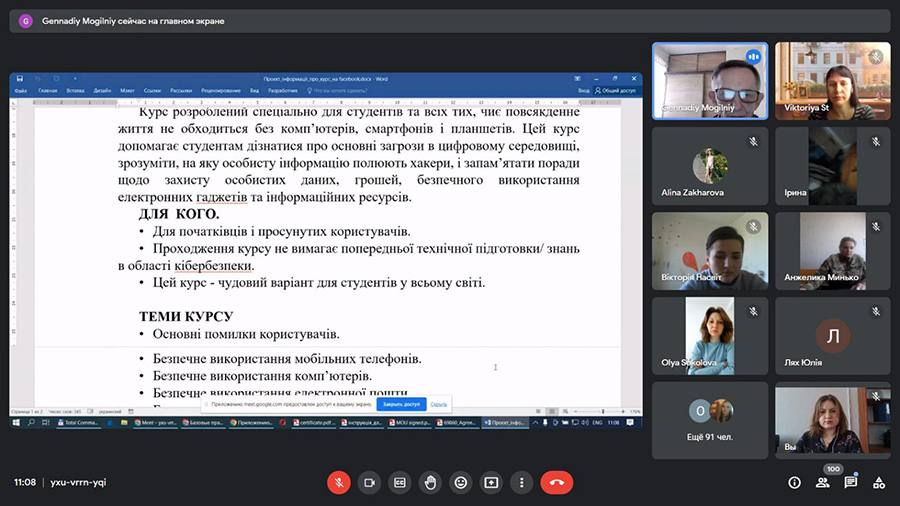
Task: Open the Ссылки tab in shared Word
Action: pyautogui.click(x=152, y=91)
